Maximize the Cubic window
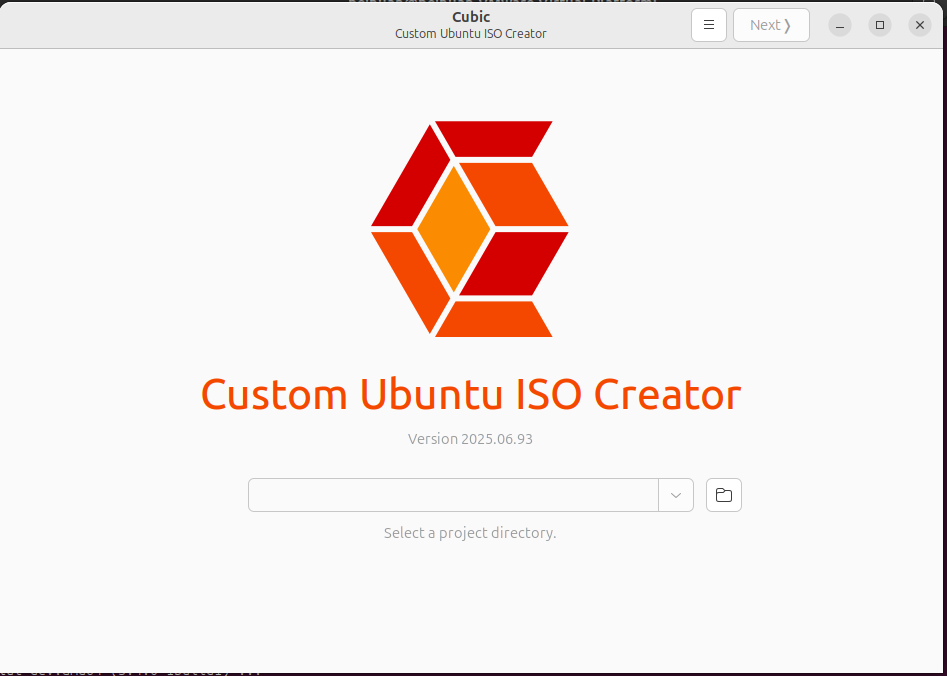Image resolution: width=947 pixels, height=676 pixels. 880,25
